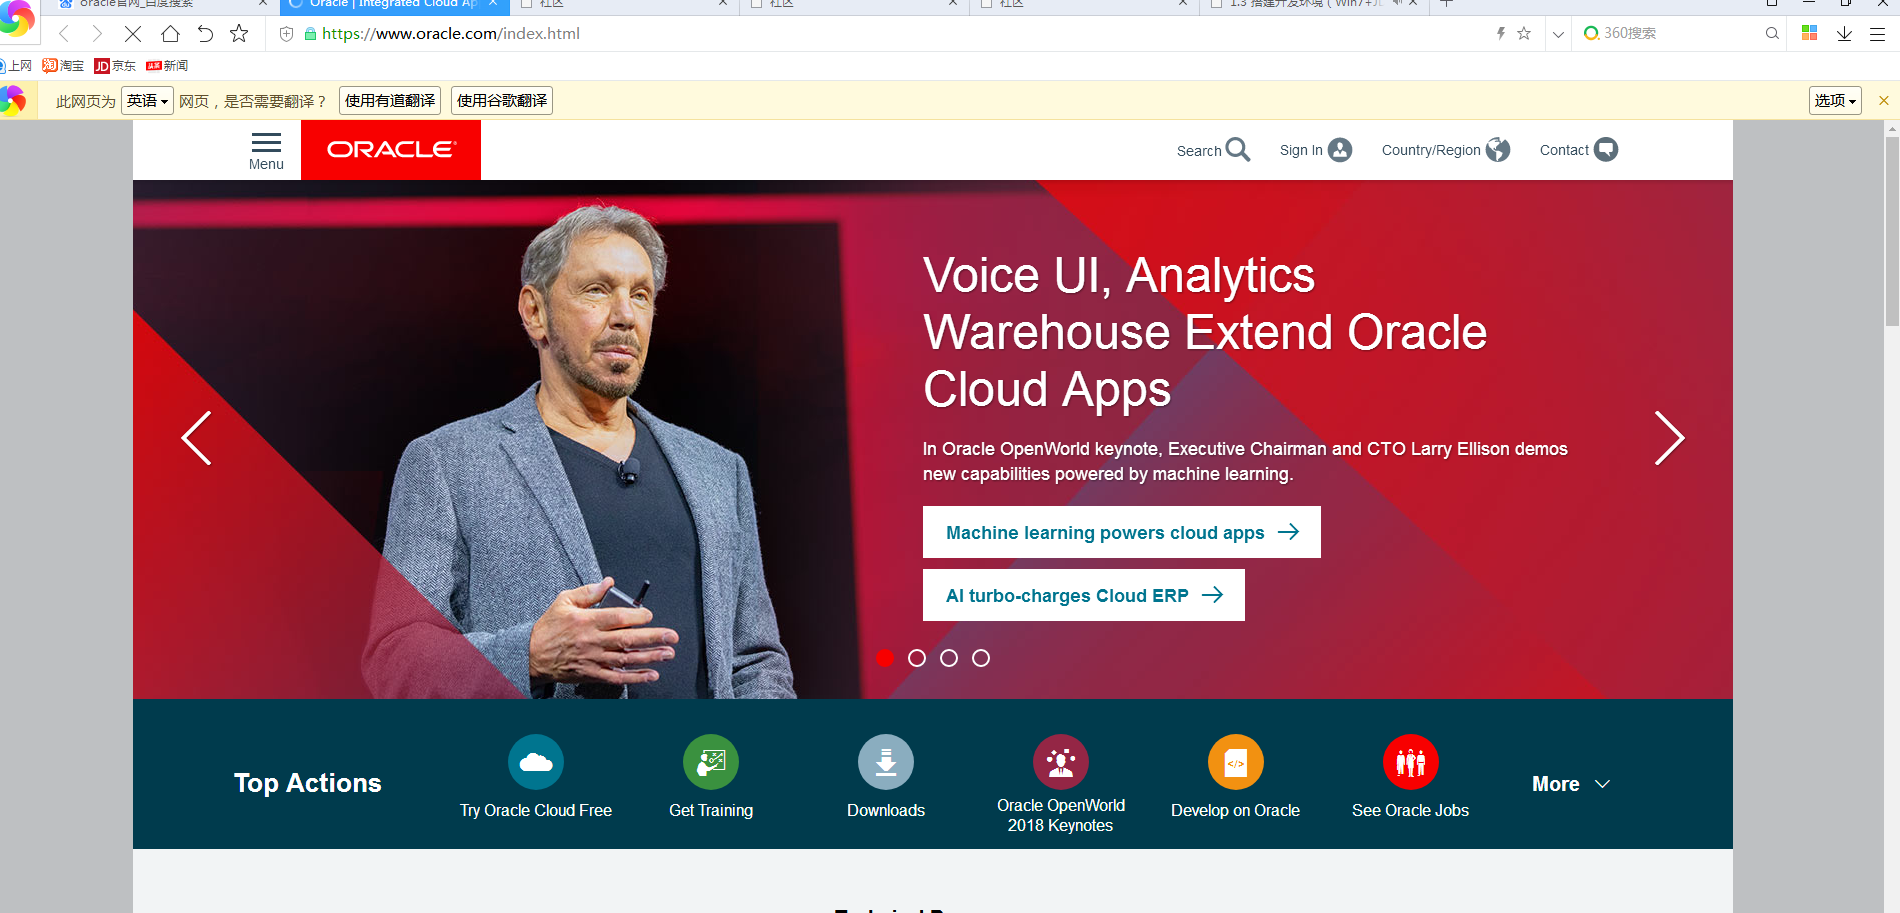Image resolution: width=1900 pixels, height=913 pixels.
Task: Open Oracle site Search
Action: coord(1213,150)
